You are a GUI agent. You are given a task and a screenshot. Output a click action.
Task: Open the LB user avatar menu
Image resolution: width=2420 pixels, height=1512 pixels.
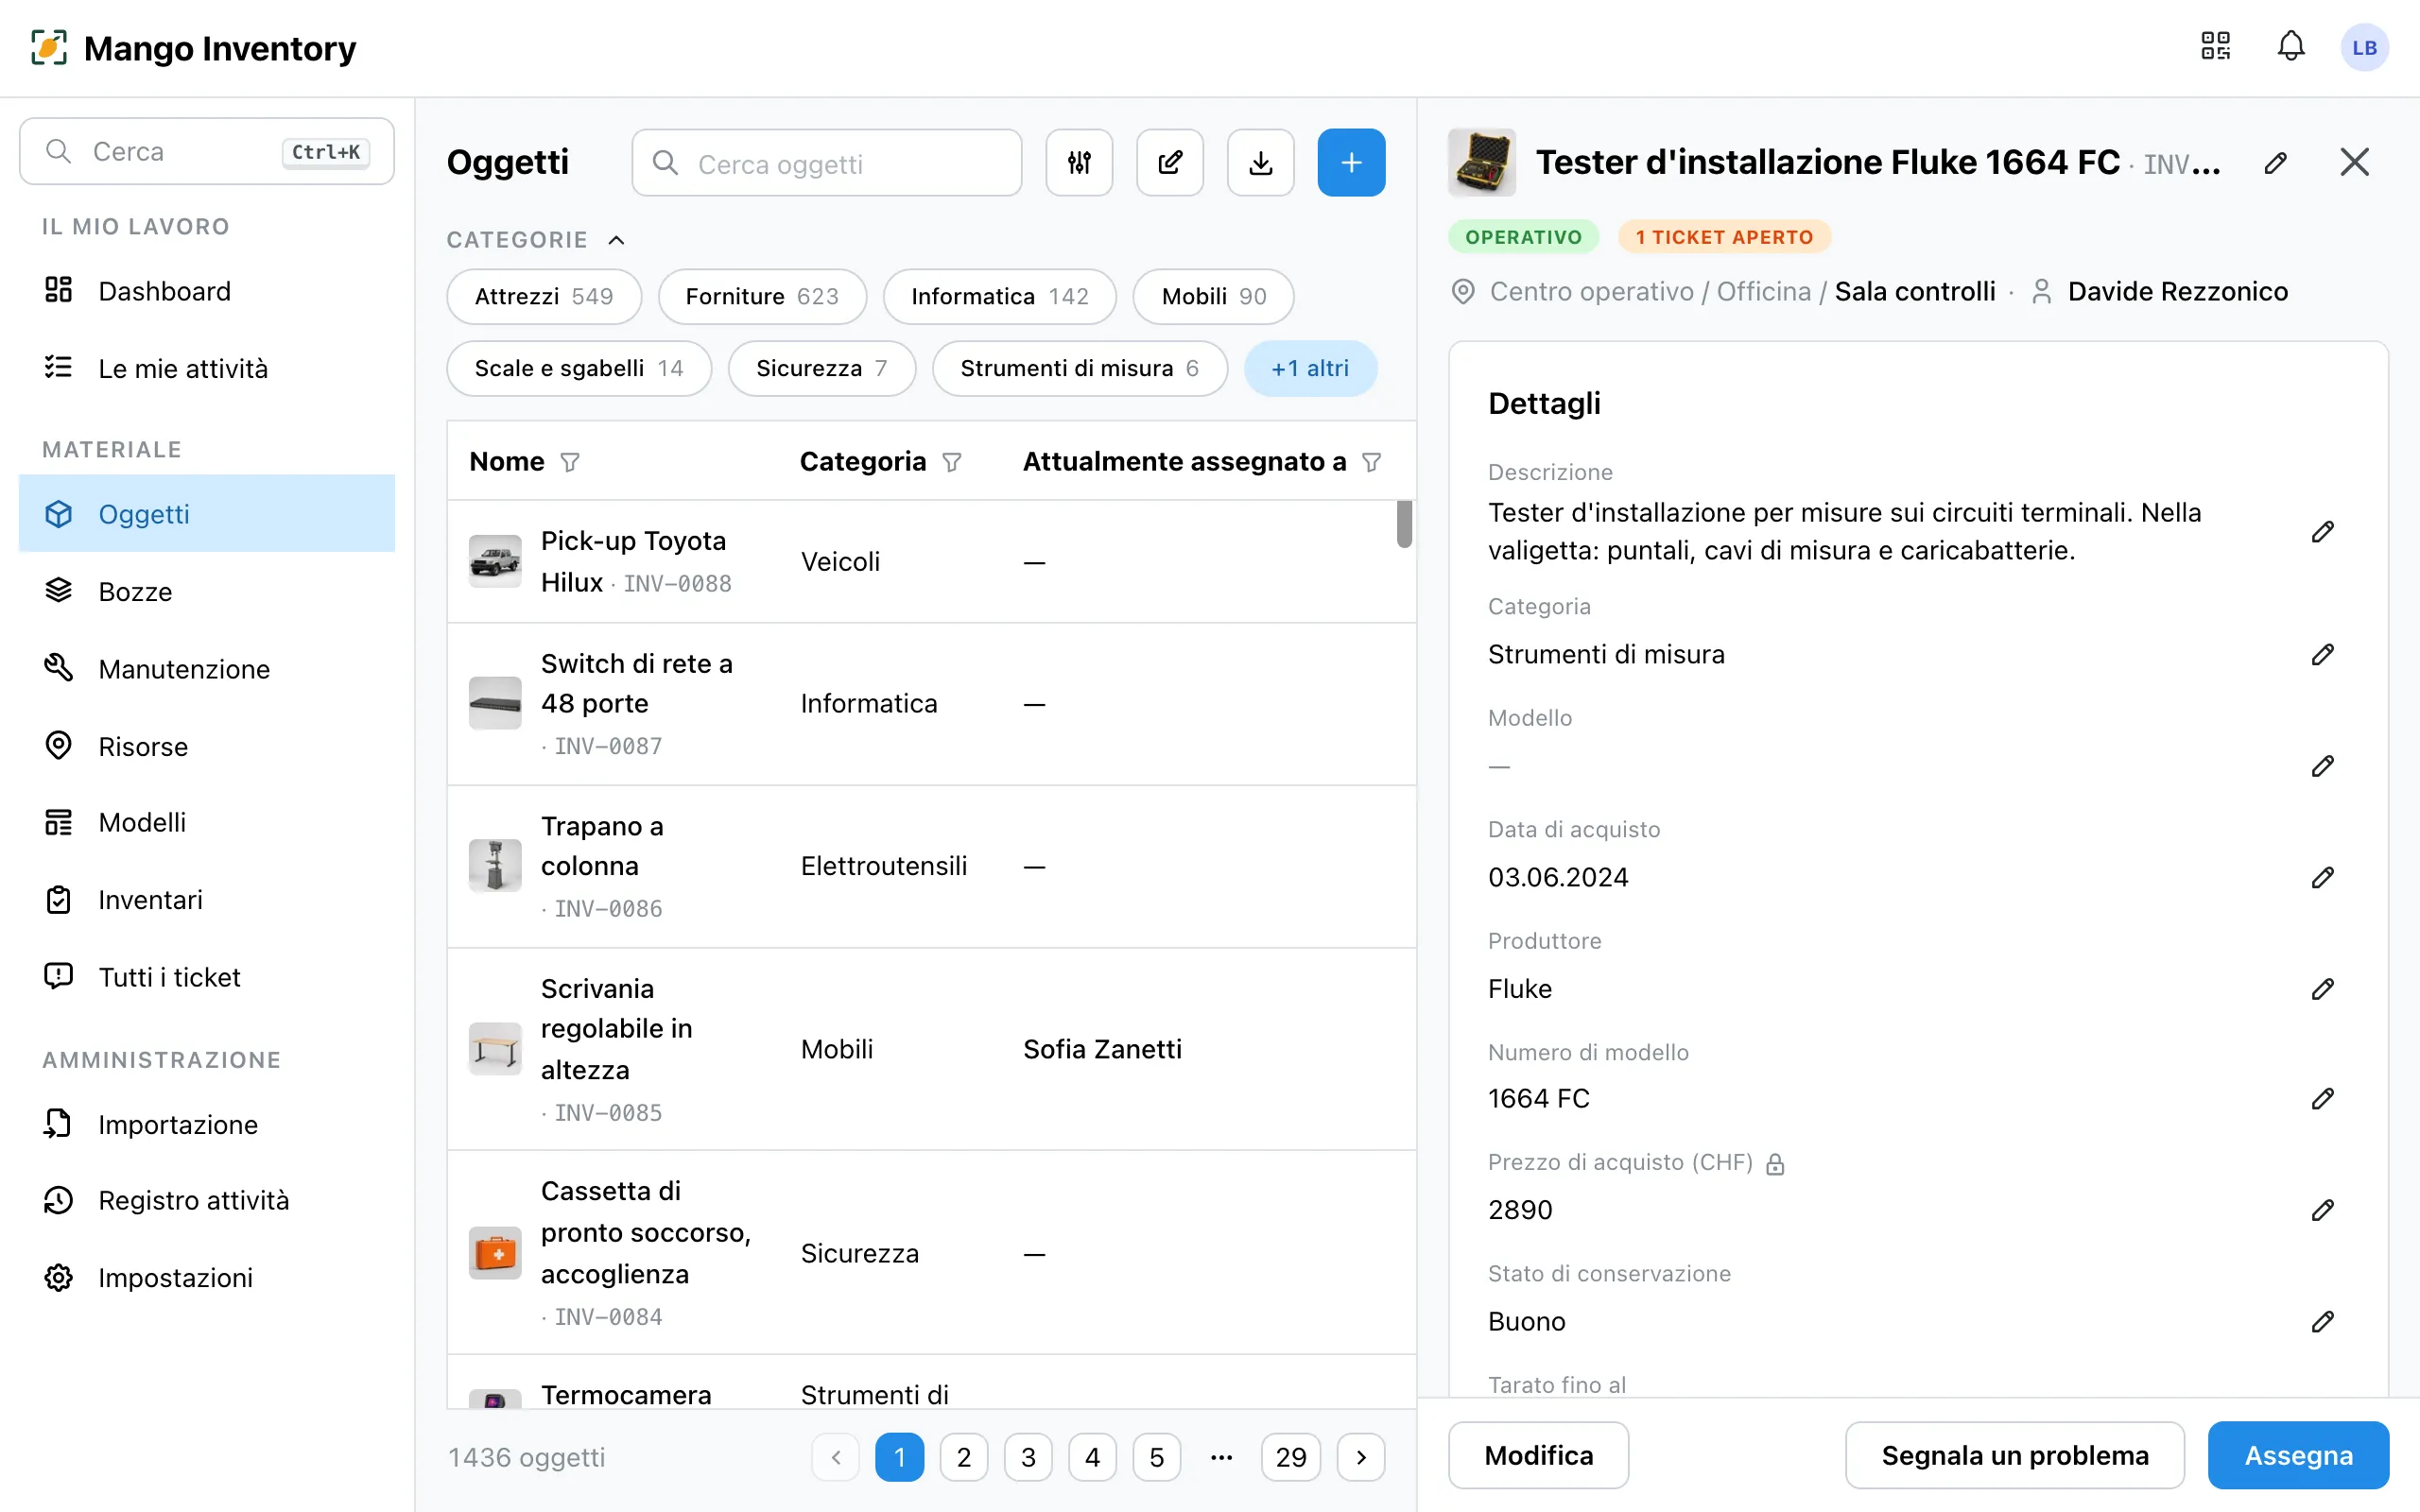(x=2364, y=47)
